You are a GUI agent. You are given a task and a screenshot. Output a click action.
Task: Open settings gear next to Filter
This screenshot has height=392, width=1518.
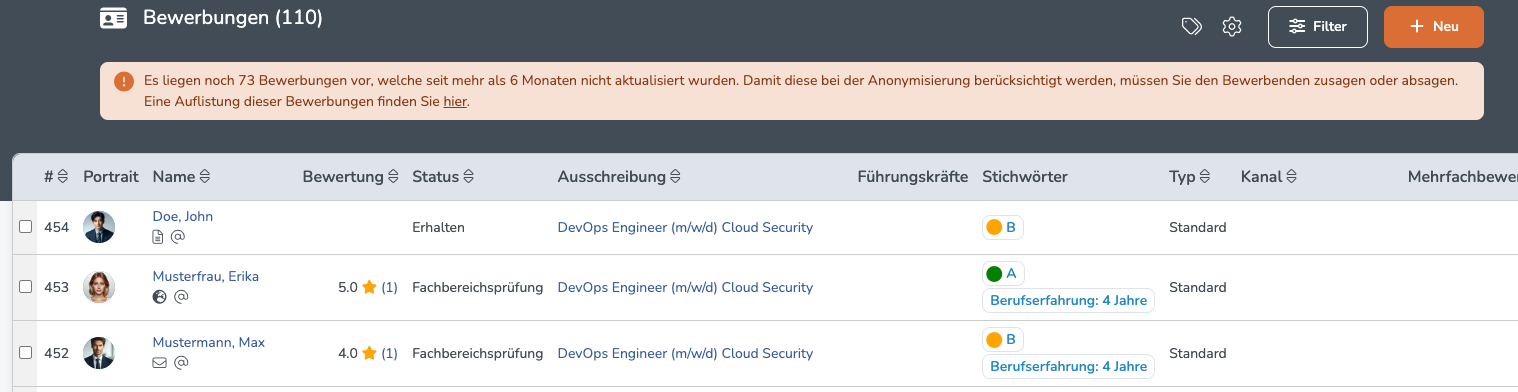pyautogui.click(x=1232, y=27)
